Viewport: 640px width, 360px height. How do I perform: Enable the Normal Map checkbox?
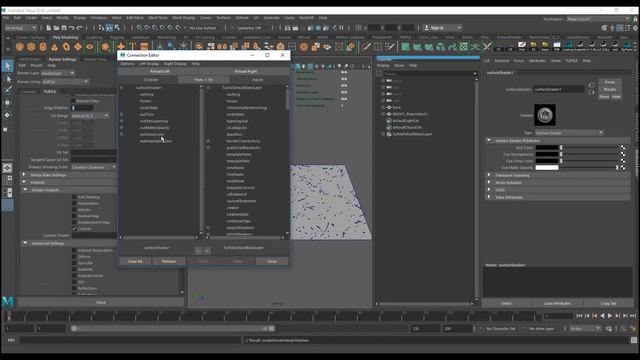pyautogui.click(x=74, y=216)
